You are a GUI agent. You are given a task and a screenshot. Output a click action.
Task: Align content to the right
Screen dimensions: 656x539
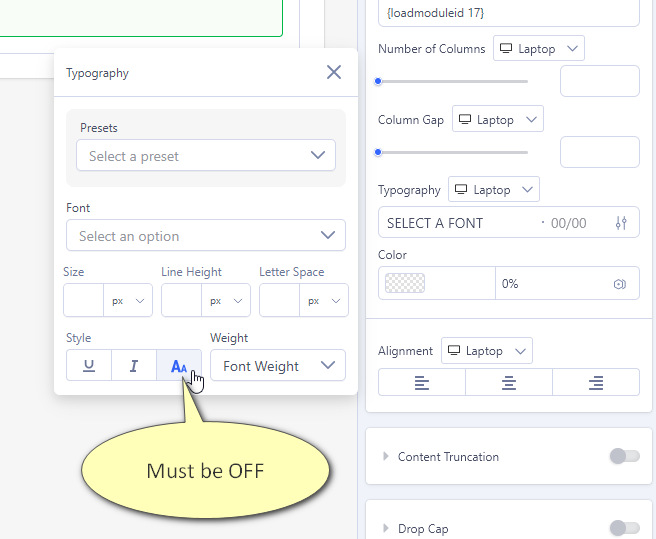(596, 382)
